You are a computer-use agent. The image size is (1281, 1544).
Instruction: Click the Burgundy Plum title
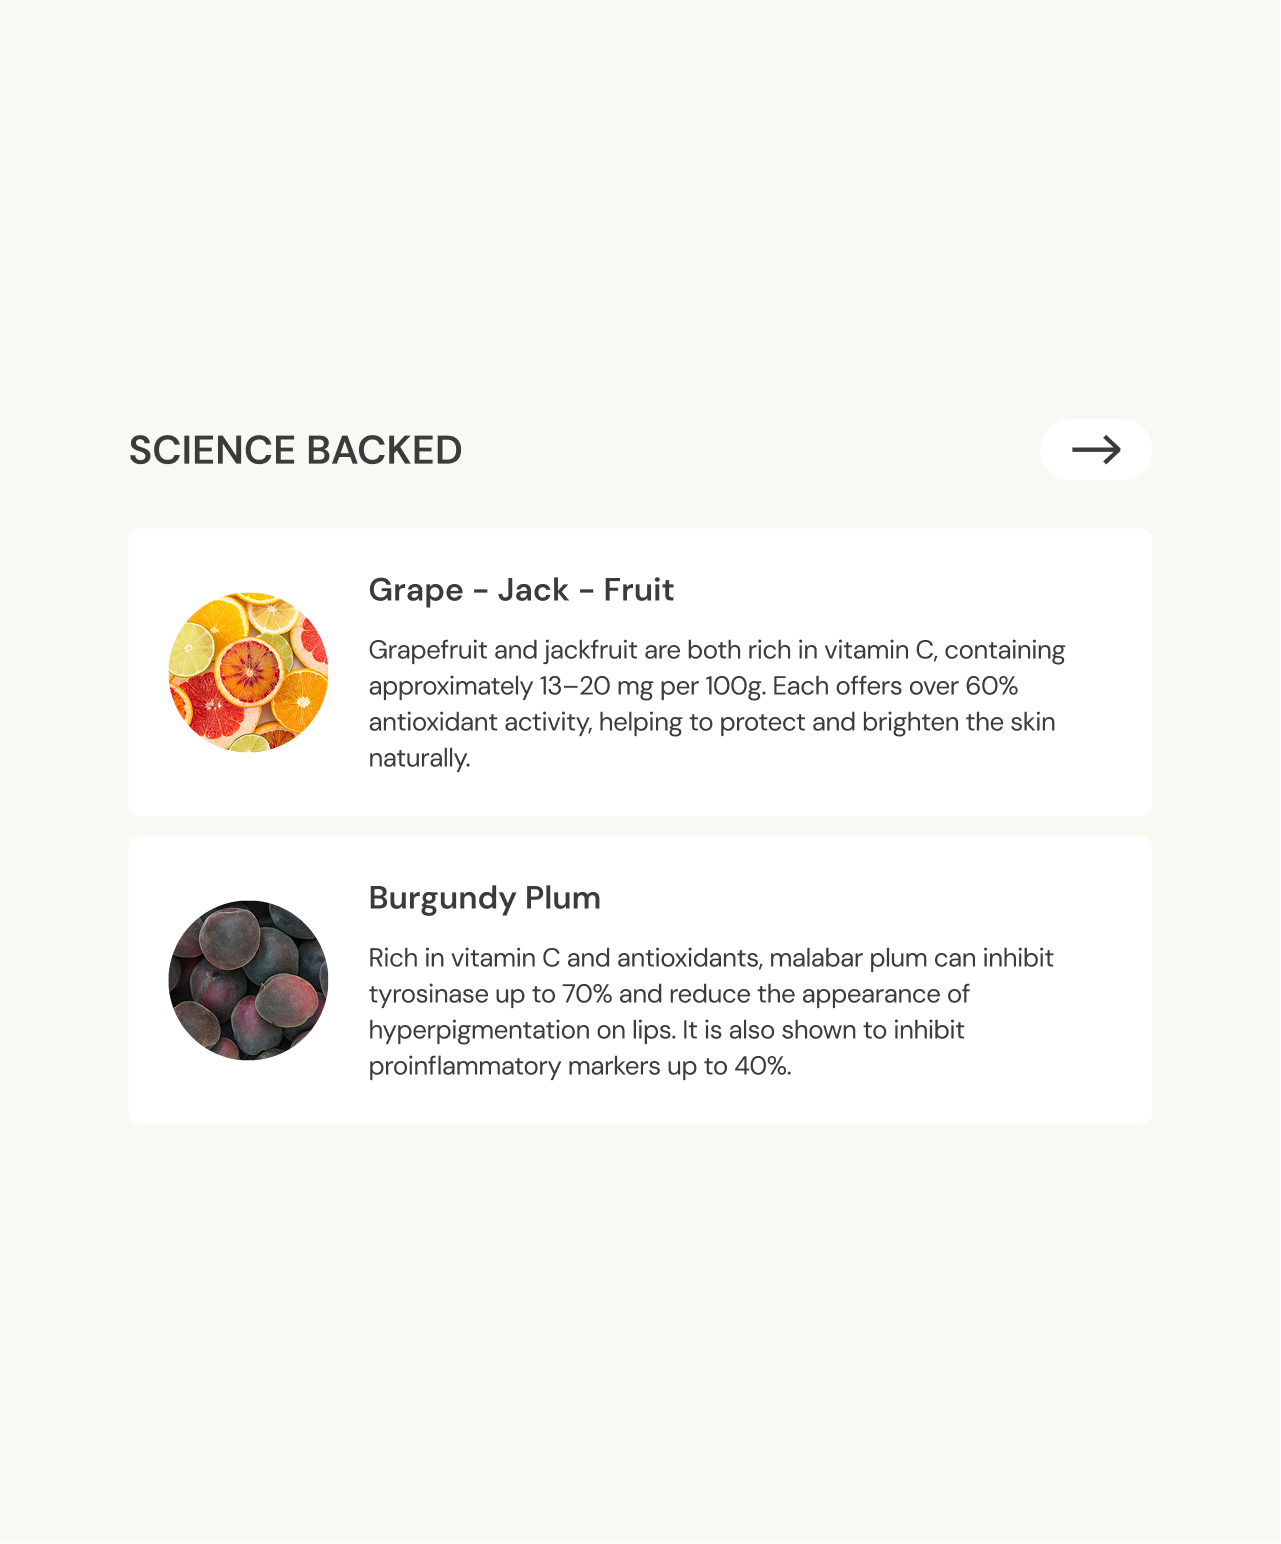(x=484, y=898)
